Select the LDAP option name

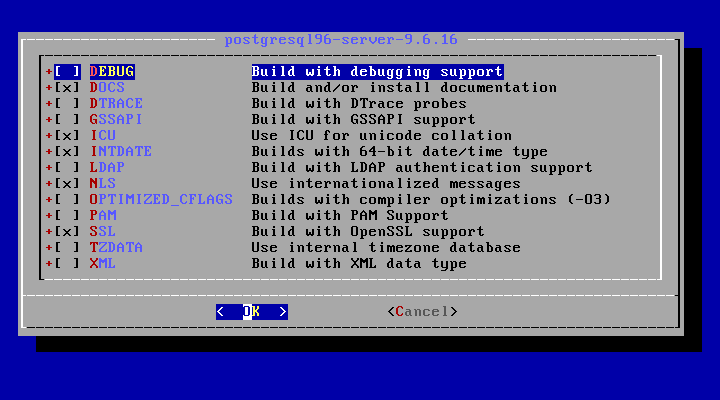pos(107,168)
